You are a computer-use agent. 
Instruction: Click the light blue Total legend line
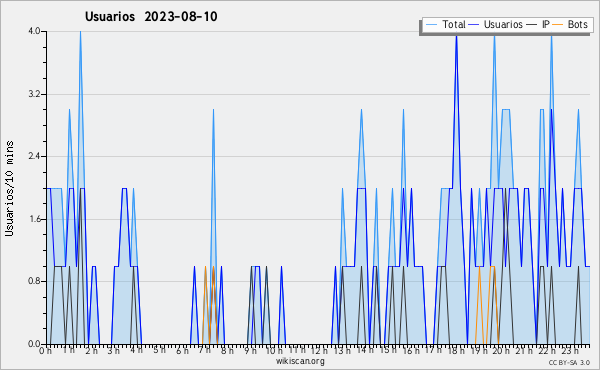tap(431, 25)
